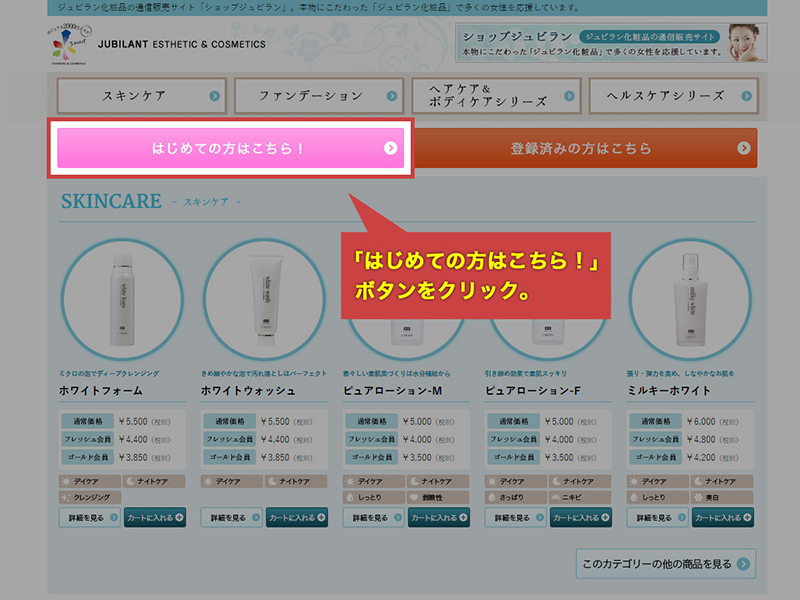
Task: Click the ナイトケア tag on ホワイトウォッシュ
Action: pos(296,481)
